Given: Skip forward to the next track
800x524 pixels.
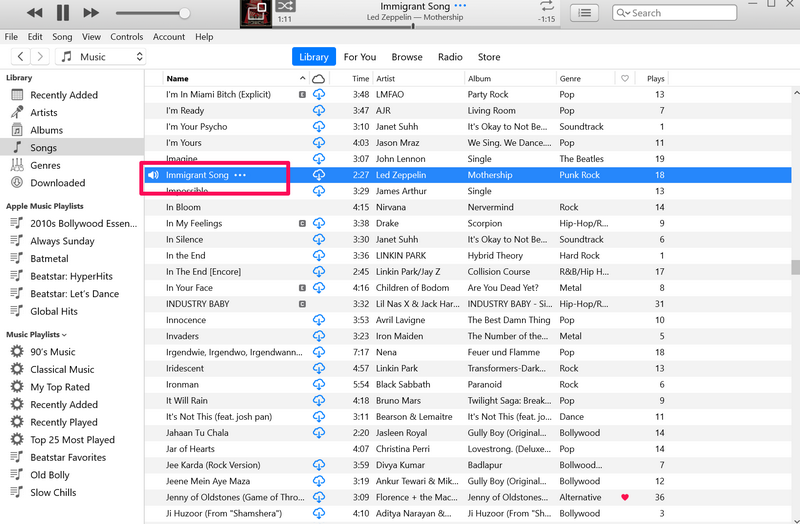Looking at the screenshot, I should point(91,13).
